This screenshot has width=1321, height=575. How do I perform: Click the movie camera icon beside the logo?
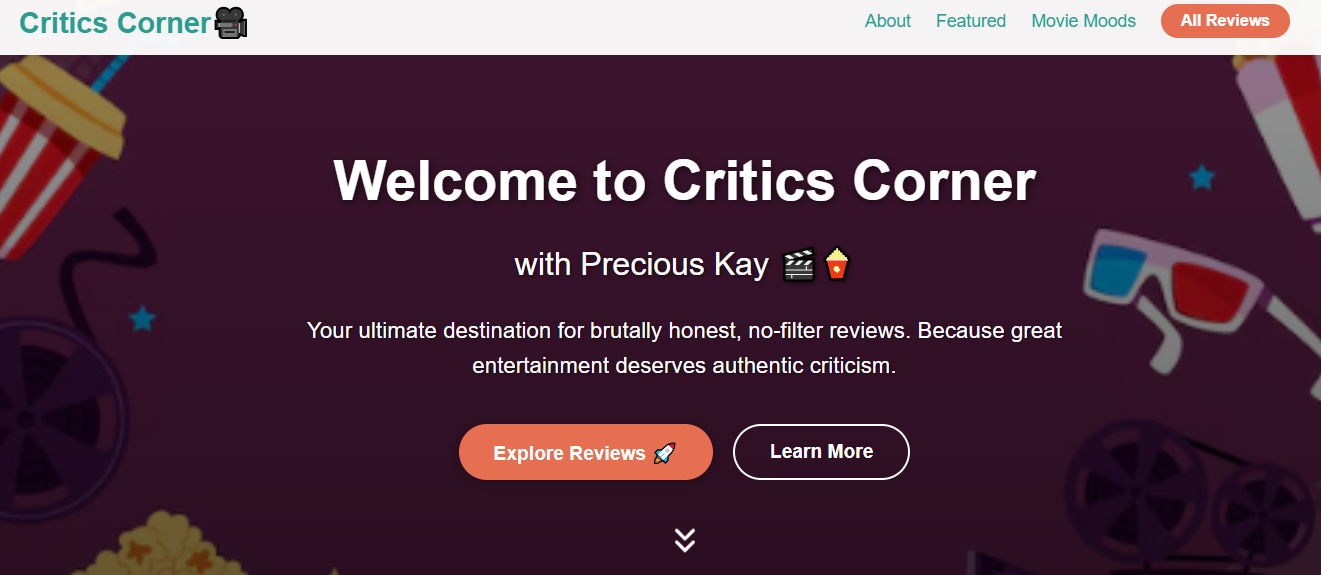pos(231,23)
